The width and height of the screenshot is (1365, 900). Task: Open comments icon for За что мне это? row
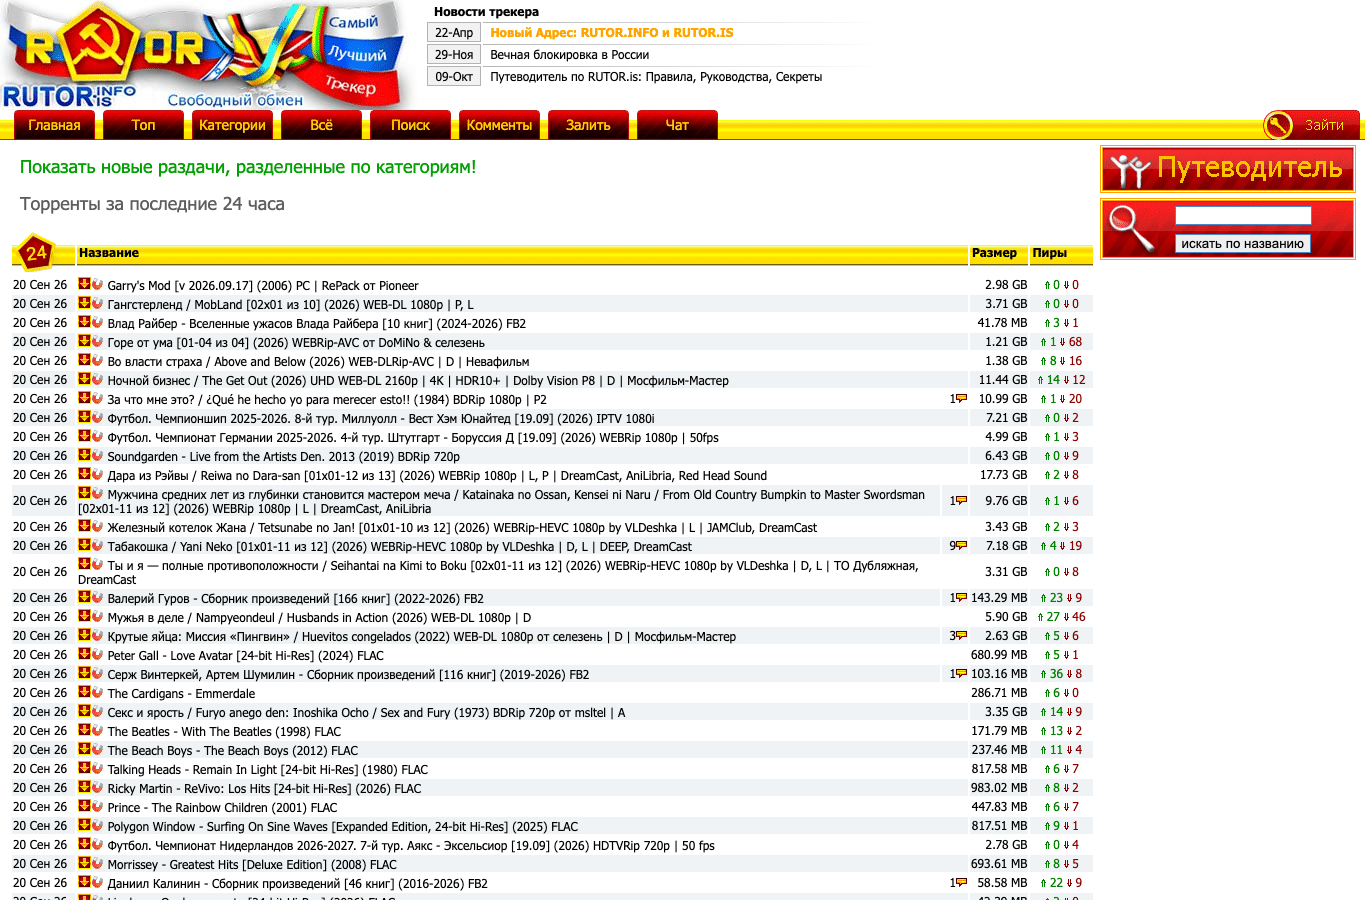click(961, 399)
